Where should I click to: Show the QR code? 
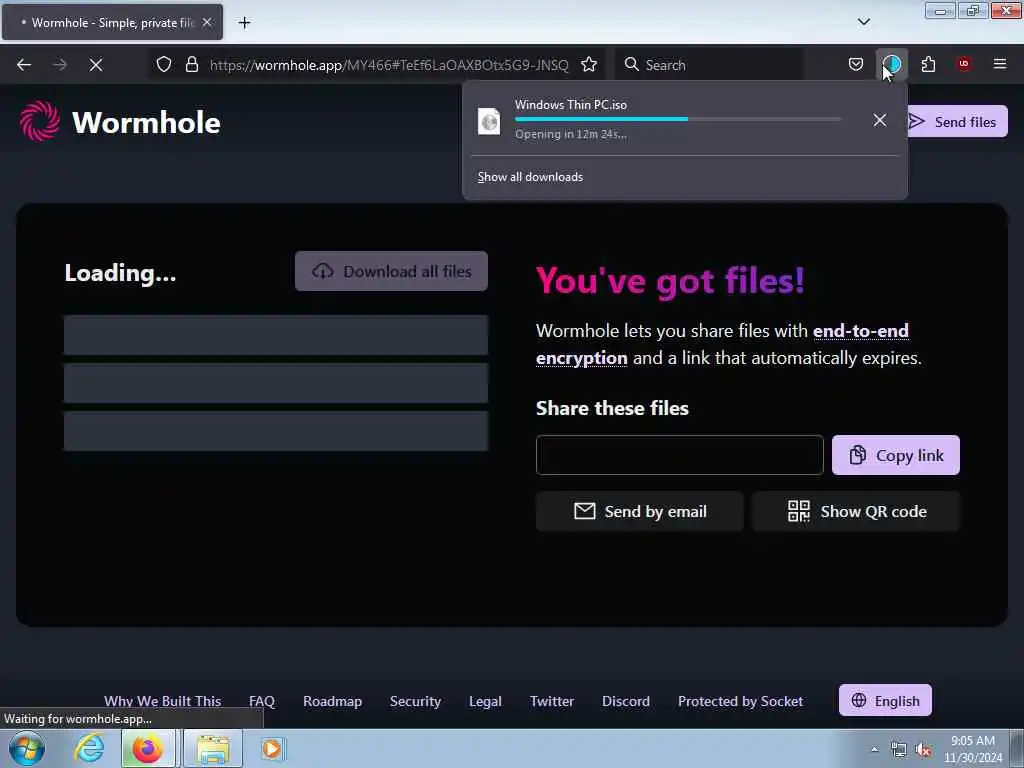pyautogui.click(x=856, y=511)
